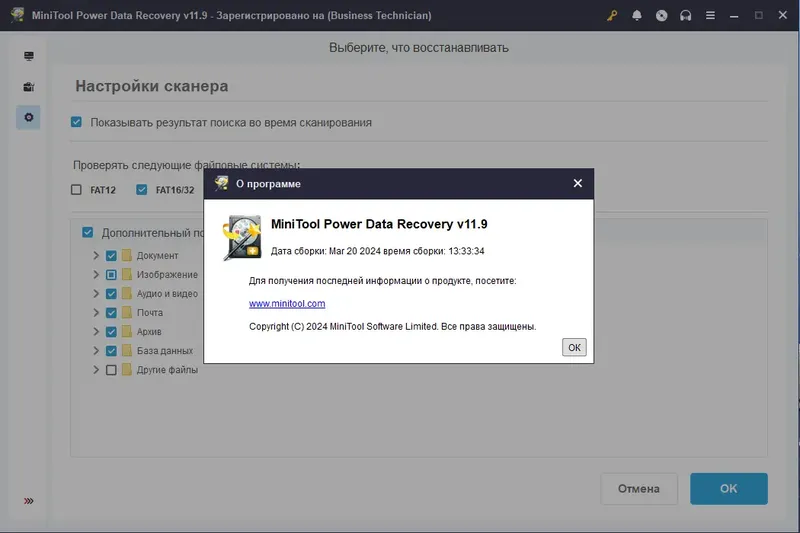This screenshot has height=533, width=800.
Task: Click the build date text in About dialog
Action: pos(377,251)
